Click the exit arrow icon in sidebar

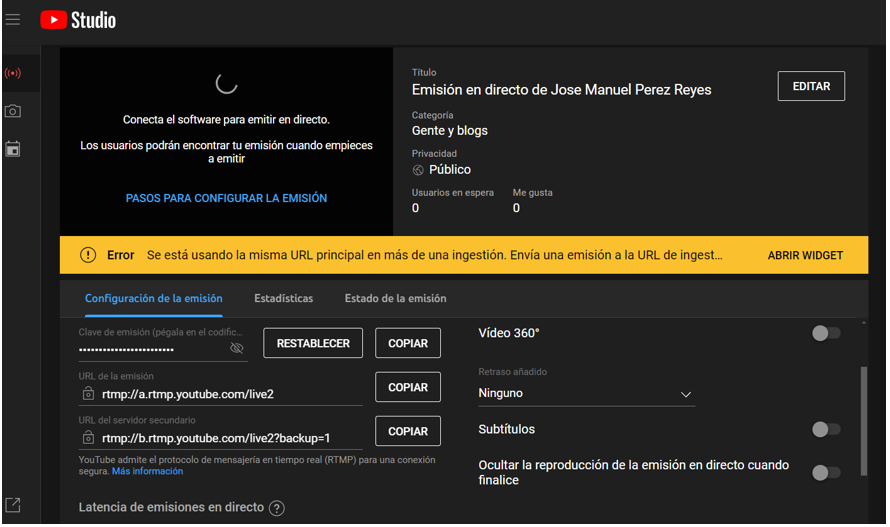pos(13,505)
